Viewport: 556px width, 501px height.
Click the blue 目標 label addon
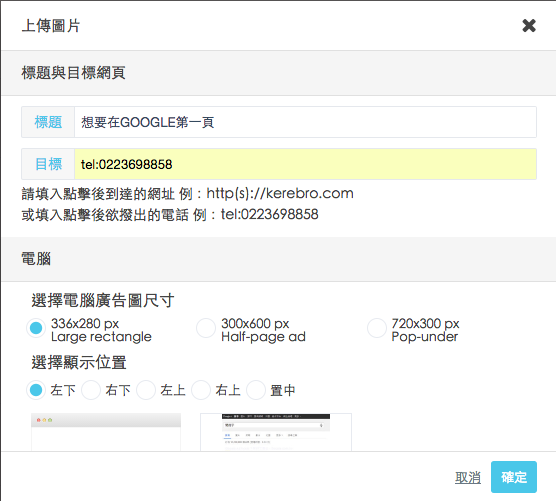tap(48, 164)
